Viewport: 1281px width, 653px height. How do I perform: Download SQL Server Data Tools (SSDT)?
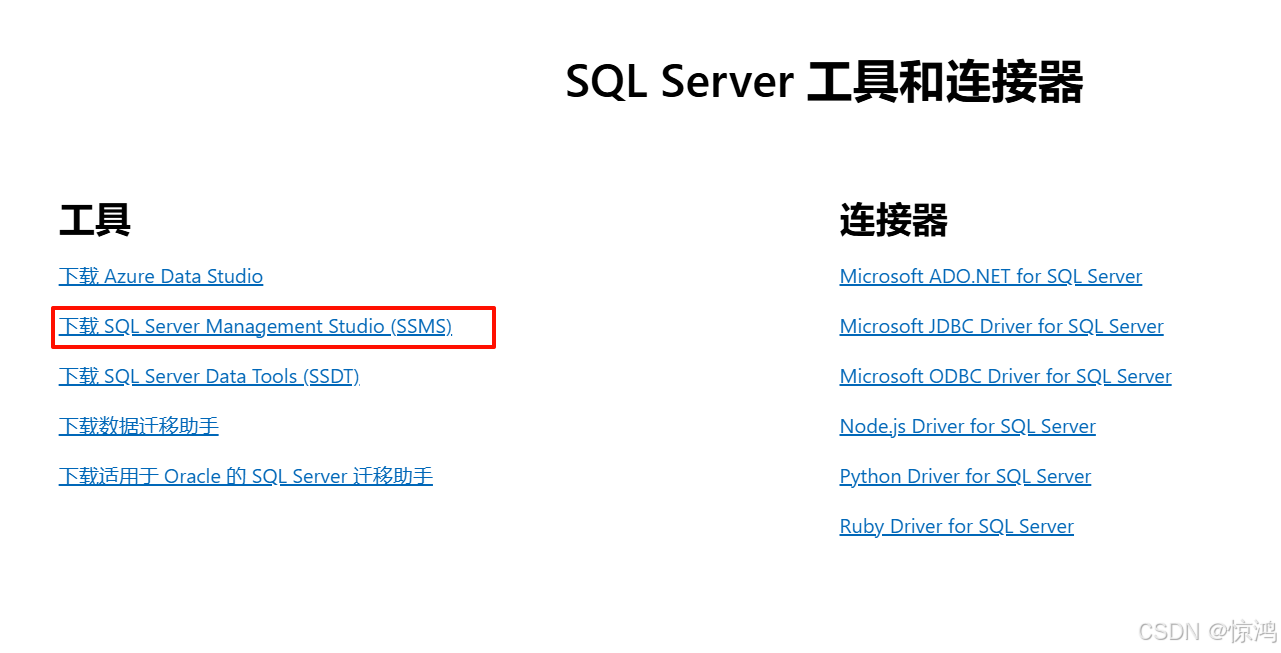pos(209,376)
